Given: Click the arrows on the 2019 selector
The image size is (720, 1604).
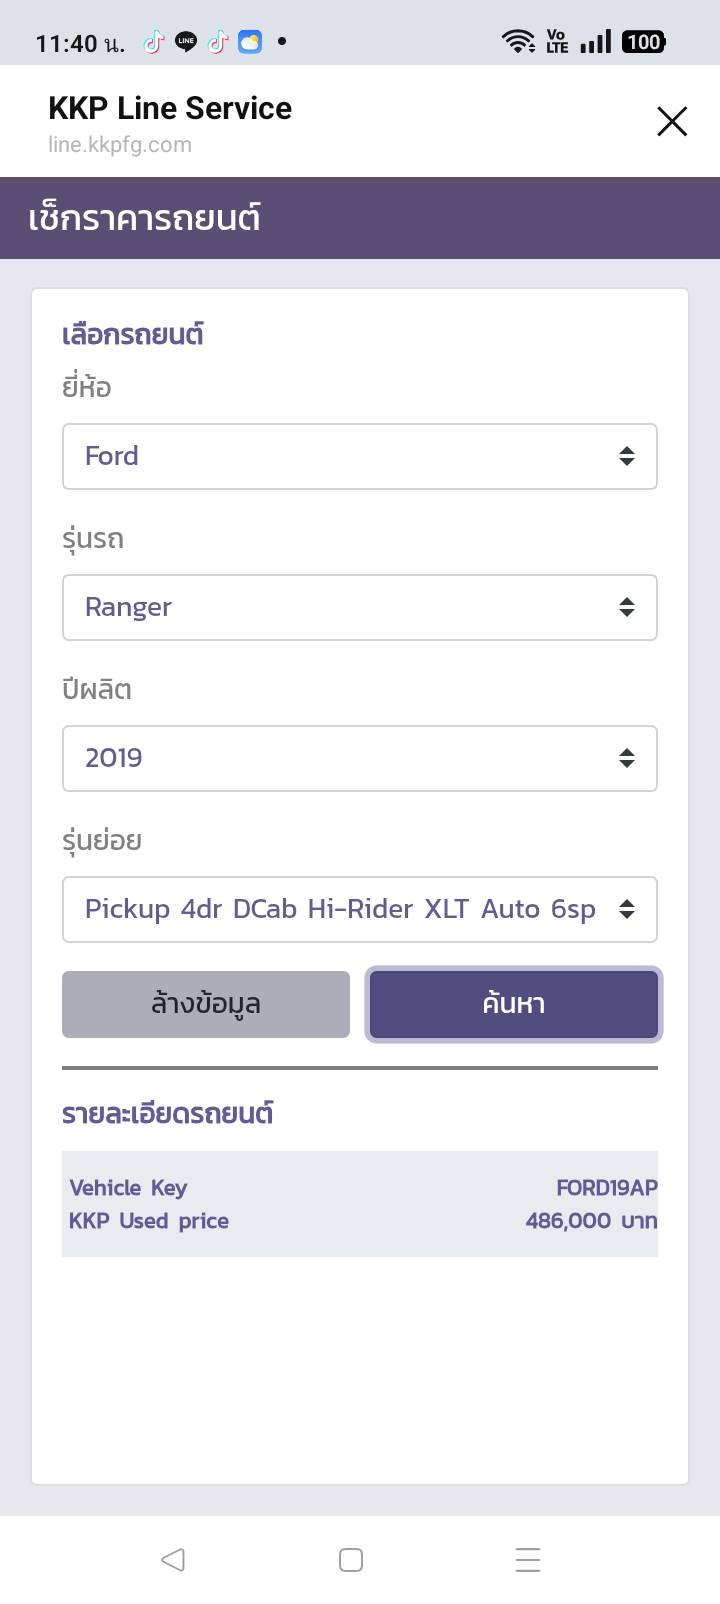Looking at the screenshot, I should pyautogui.click(x=627, y=759).
